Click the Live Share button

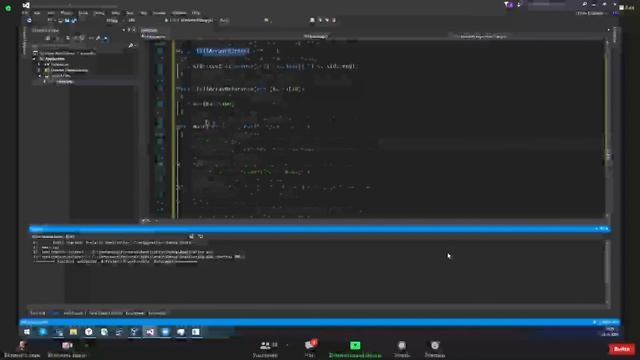[x=591, y=13]
